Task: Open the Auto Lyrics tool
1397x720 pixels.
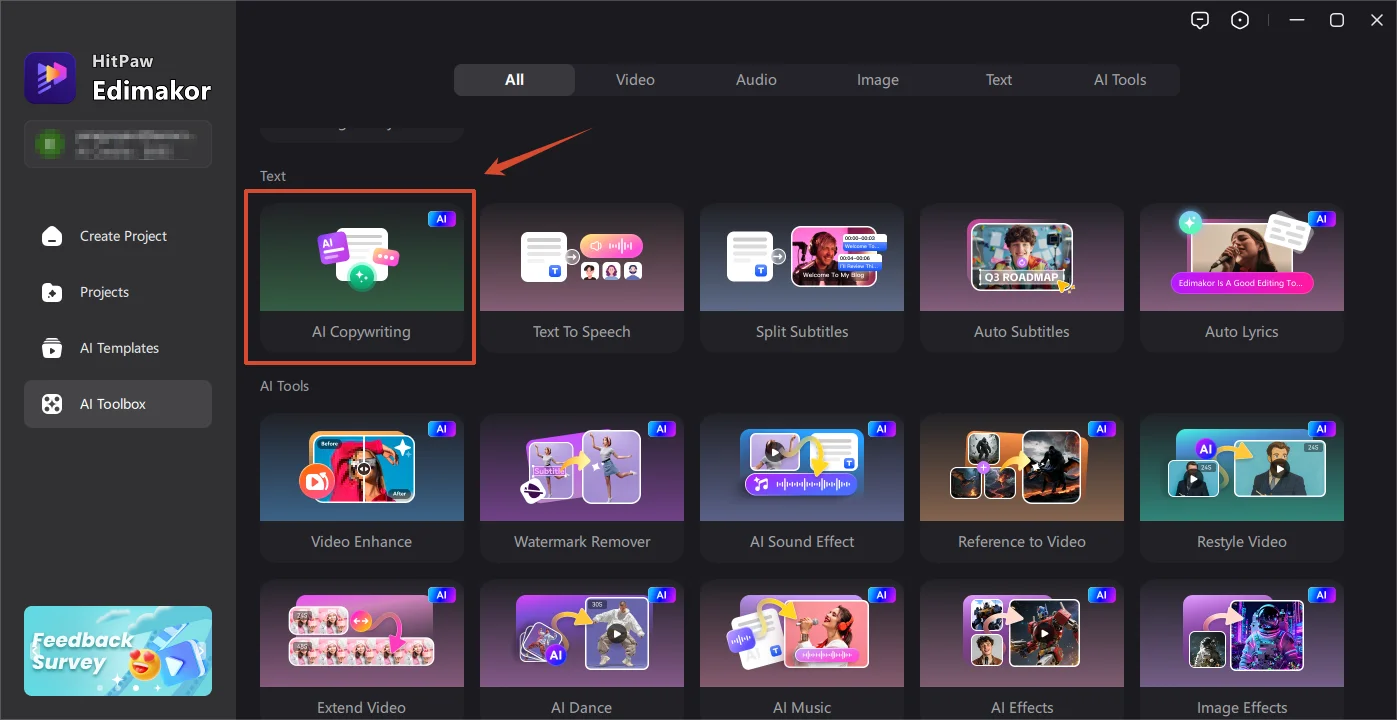Action: (1241, 277)
